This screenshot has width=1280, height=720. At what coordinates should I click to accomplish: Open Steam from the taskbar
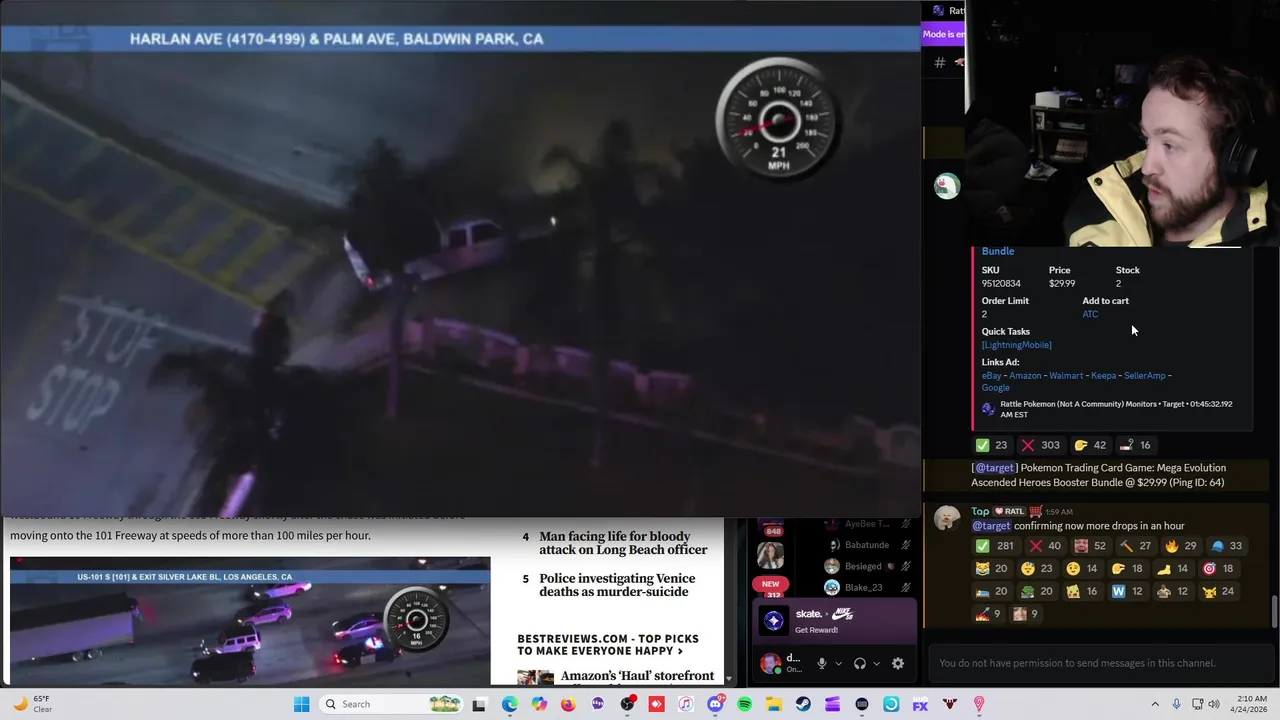coord(803,704)
